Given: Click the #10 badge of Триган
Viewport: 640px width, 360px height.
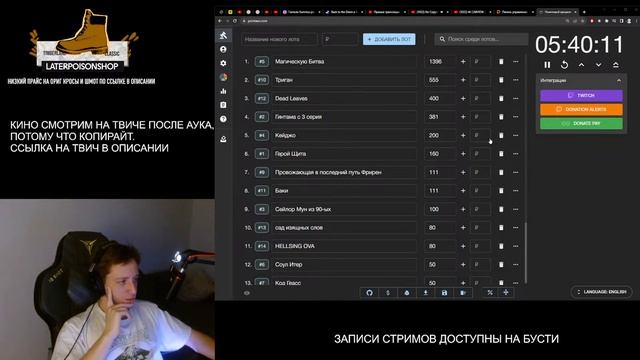Looking at the screenshot, I should tap(262, 80).
